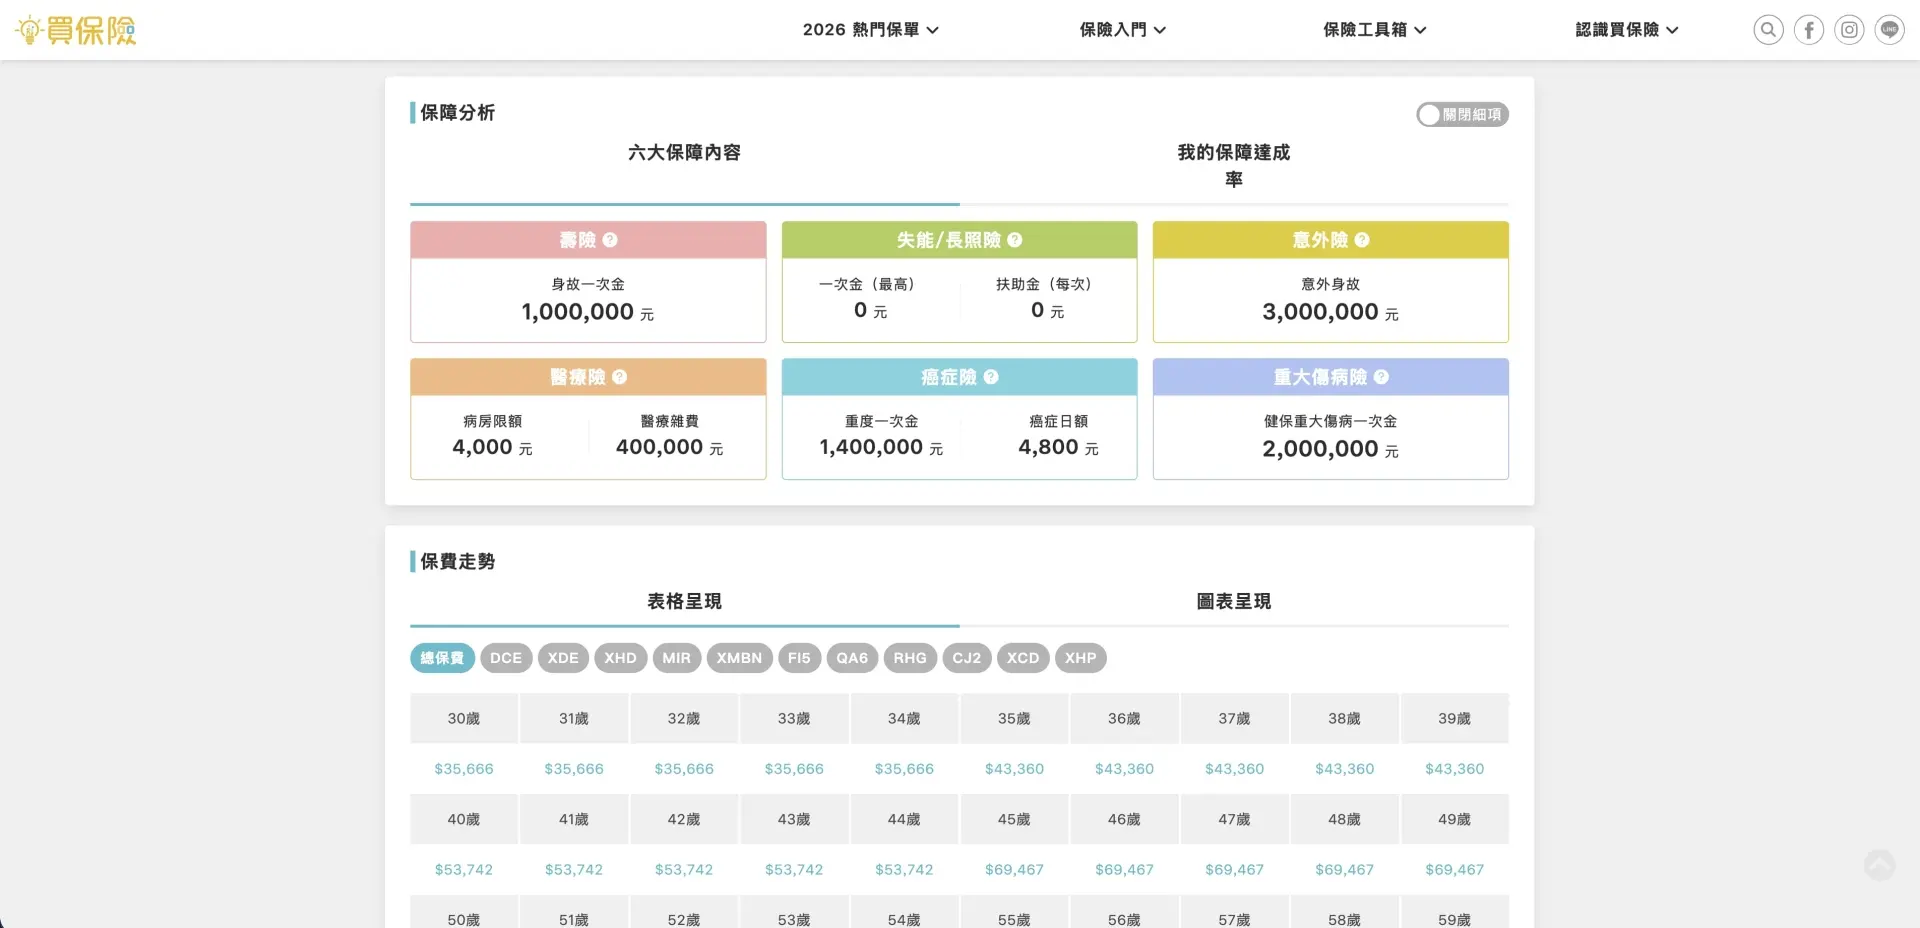Select the XHD filter pill
The image size is (1920, 928).
pos(620,658)
